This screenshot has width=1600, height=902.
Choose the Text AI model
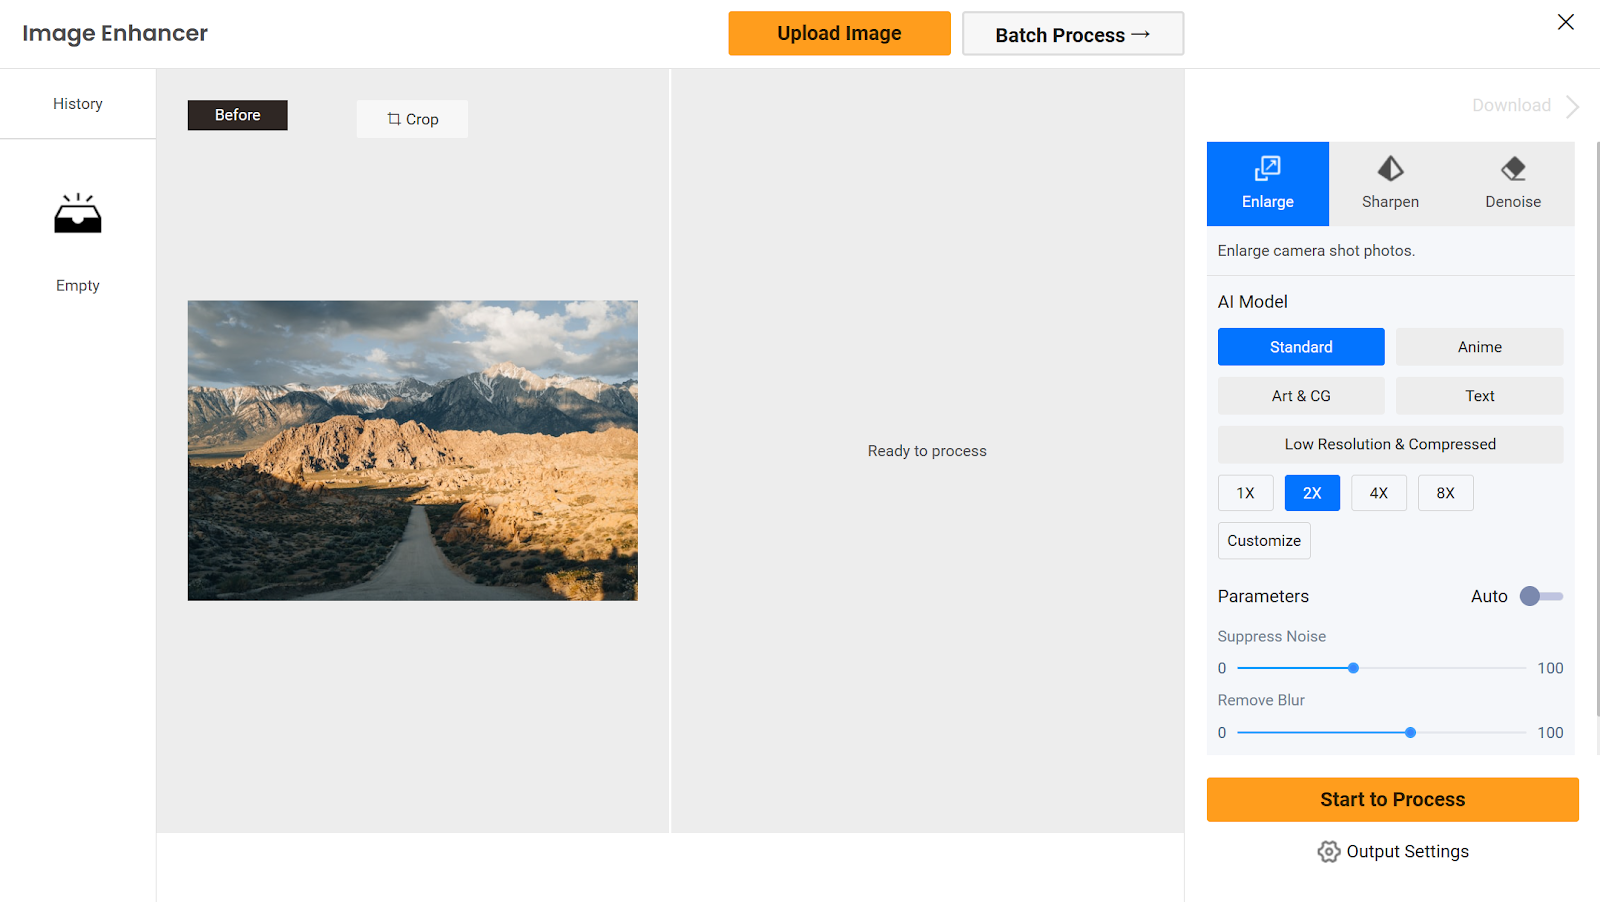pos(1480,396)
